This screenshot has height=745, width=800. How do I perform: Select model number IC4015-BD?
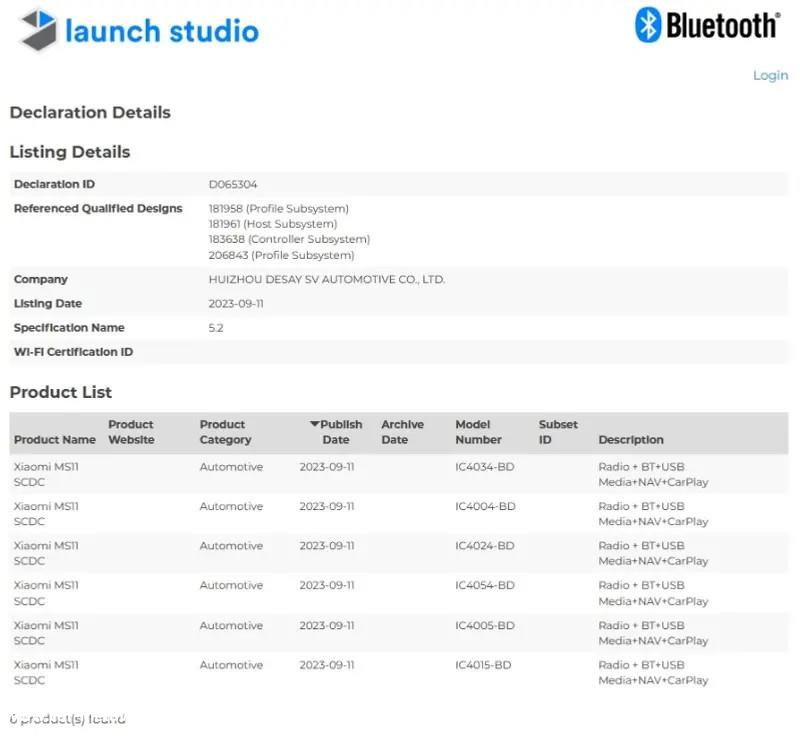point(483,665)
